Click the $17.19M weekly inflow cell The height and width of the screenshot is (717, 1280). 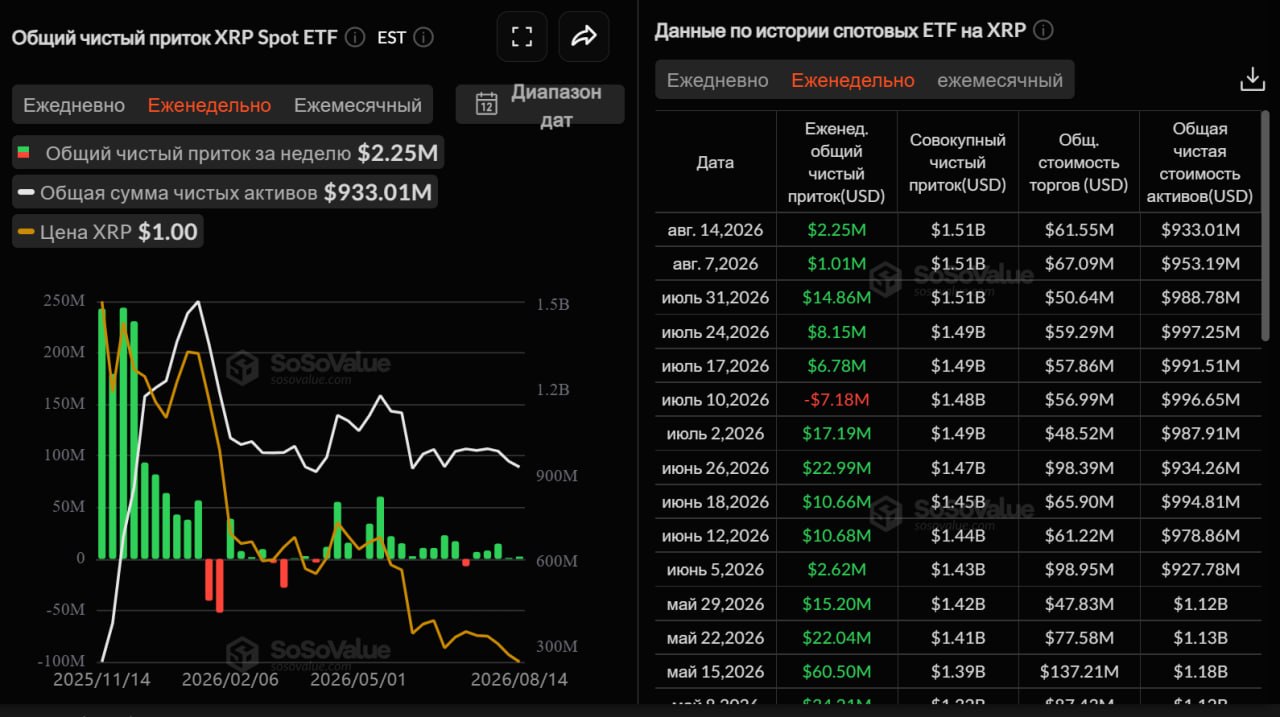837,434
